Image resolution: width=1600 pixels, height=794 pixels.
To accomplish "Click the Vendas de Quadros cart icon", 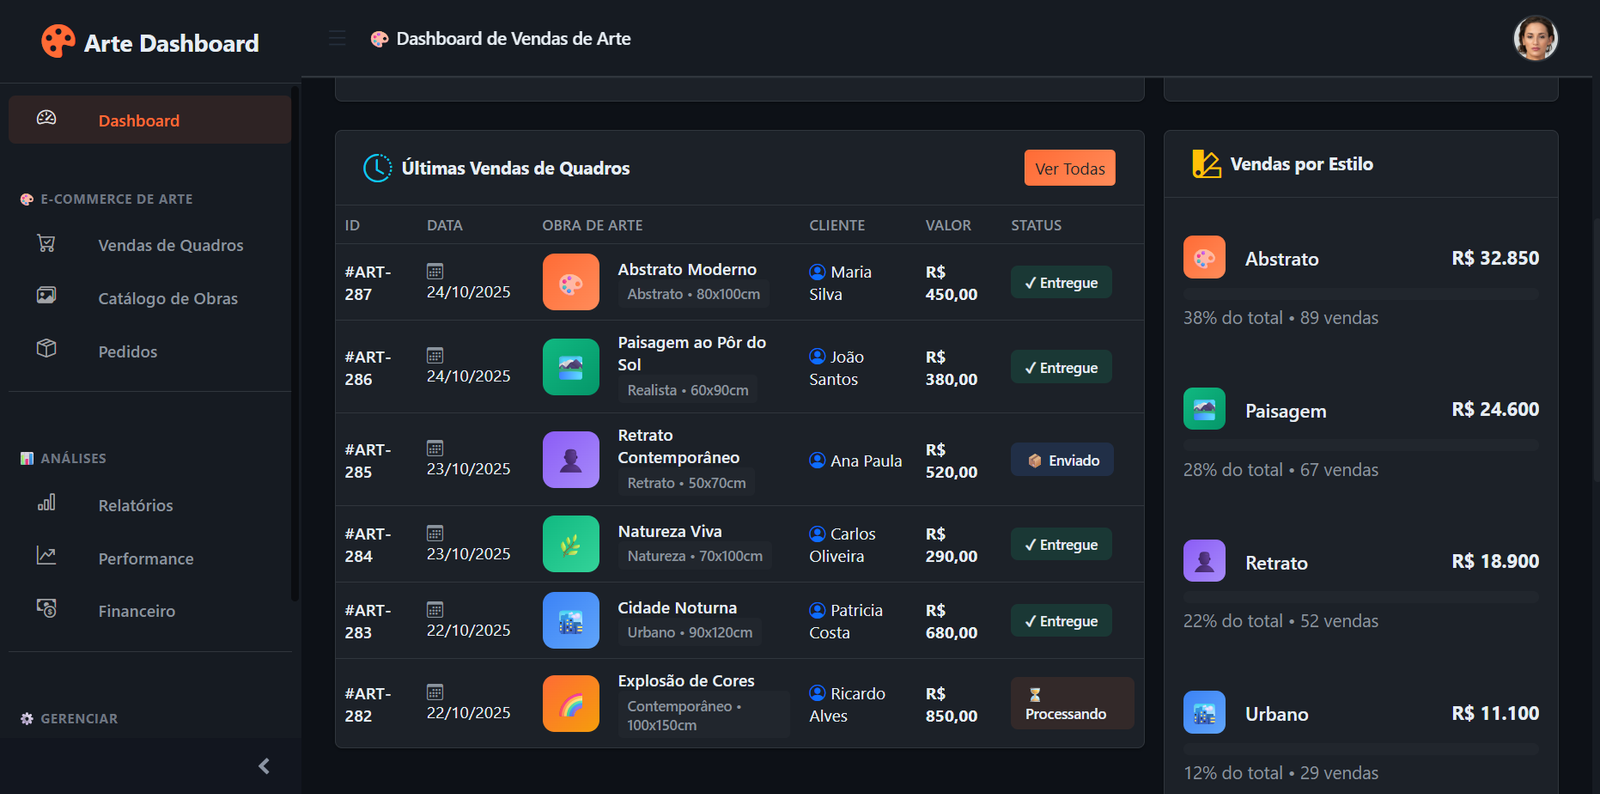I will point(46,243).
